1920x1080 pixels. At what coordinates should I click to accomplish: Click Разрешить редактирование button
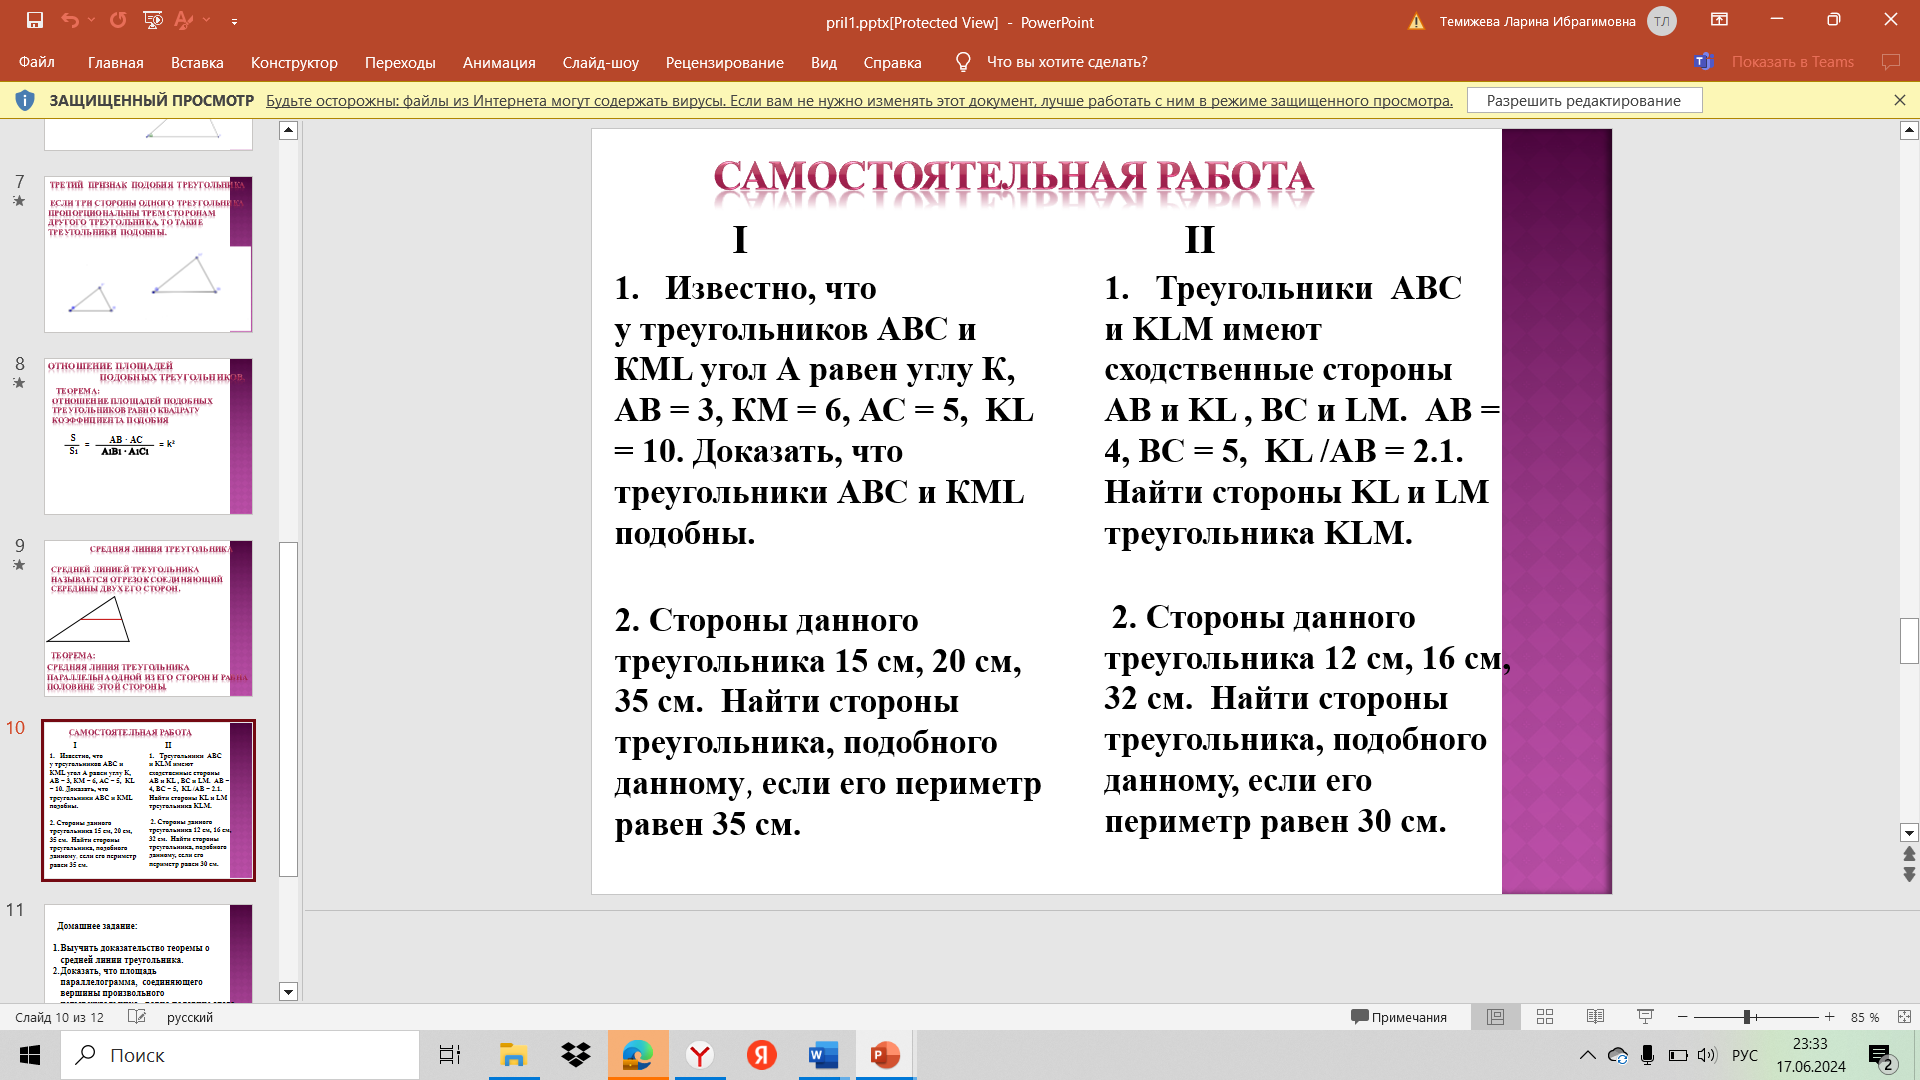(1583, 100)
